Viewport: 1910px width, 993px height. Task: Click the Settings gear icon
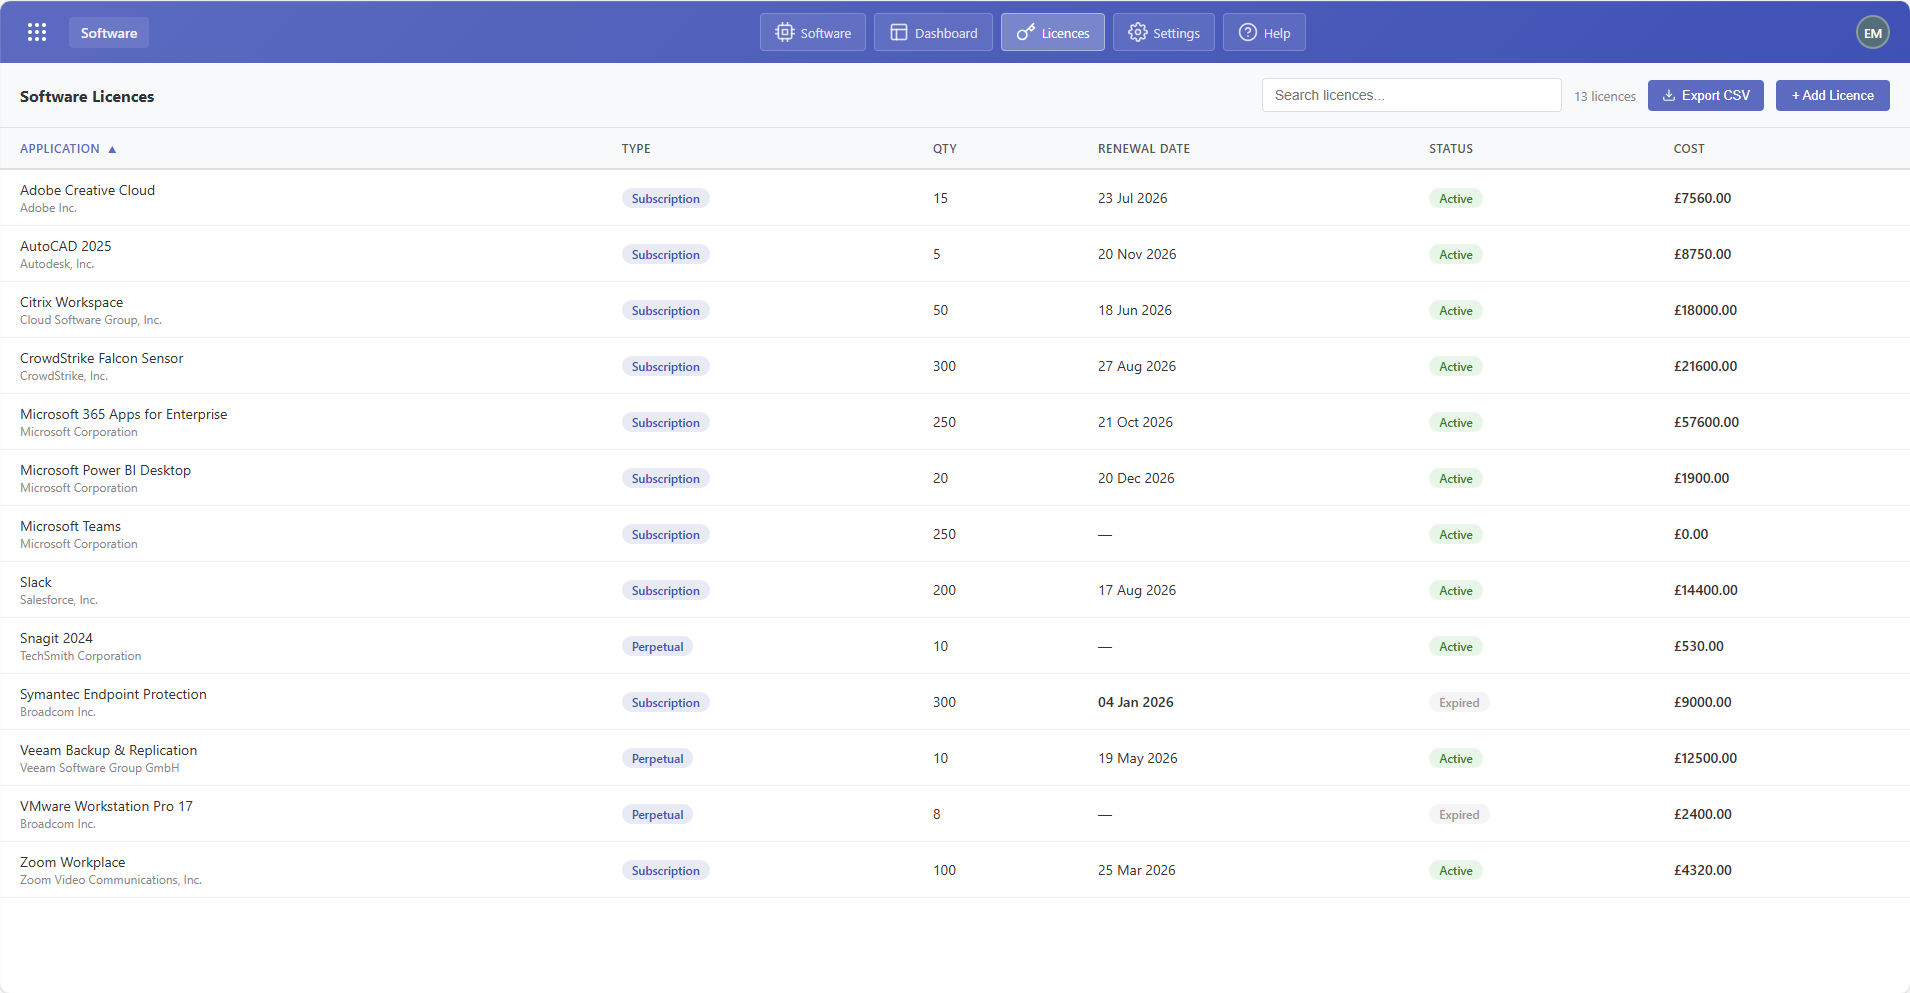[1138, 32]
